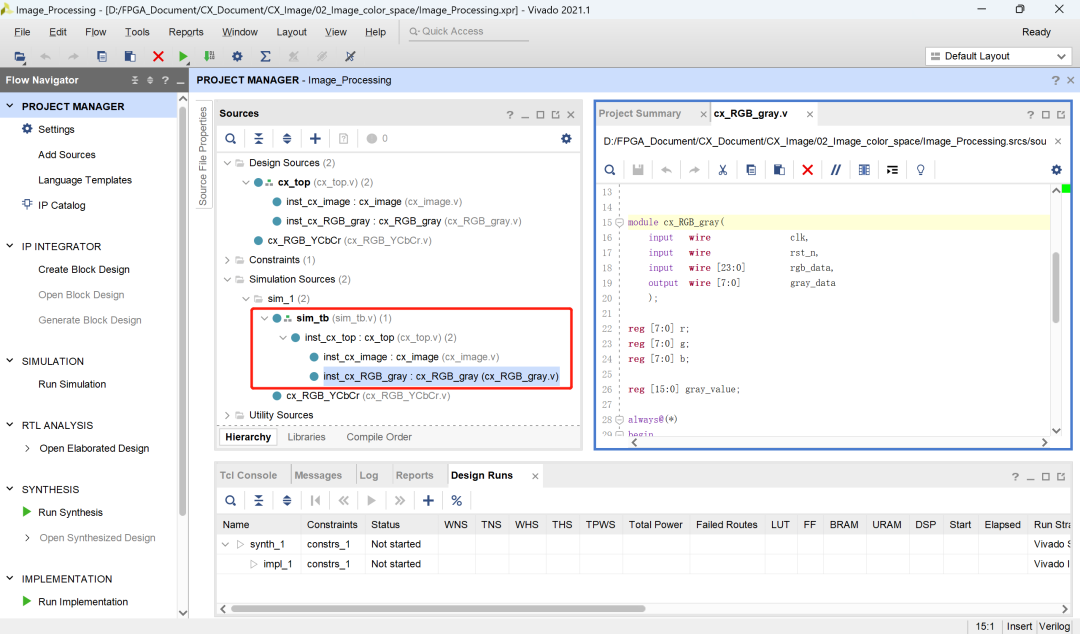Click the plus icon to add sources
This screenshot has height=634, width=1080.
[315, 139]
